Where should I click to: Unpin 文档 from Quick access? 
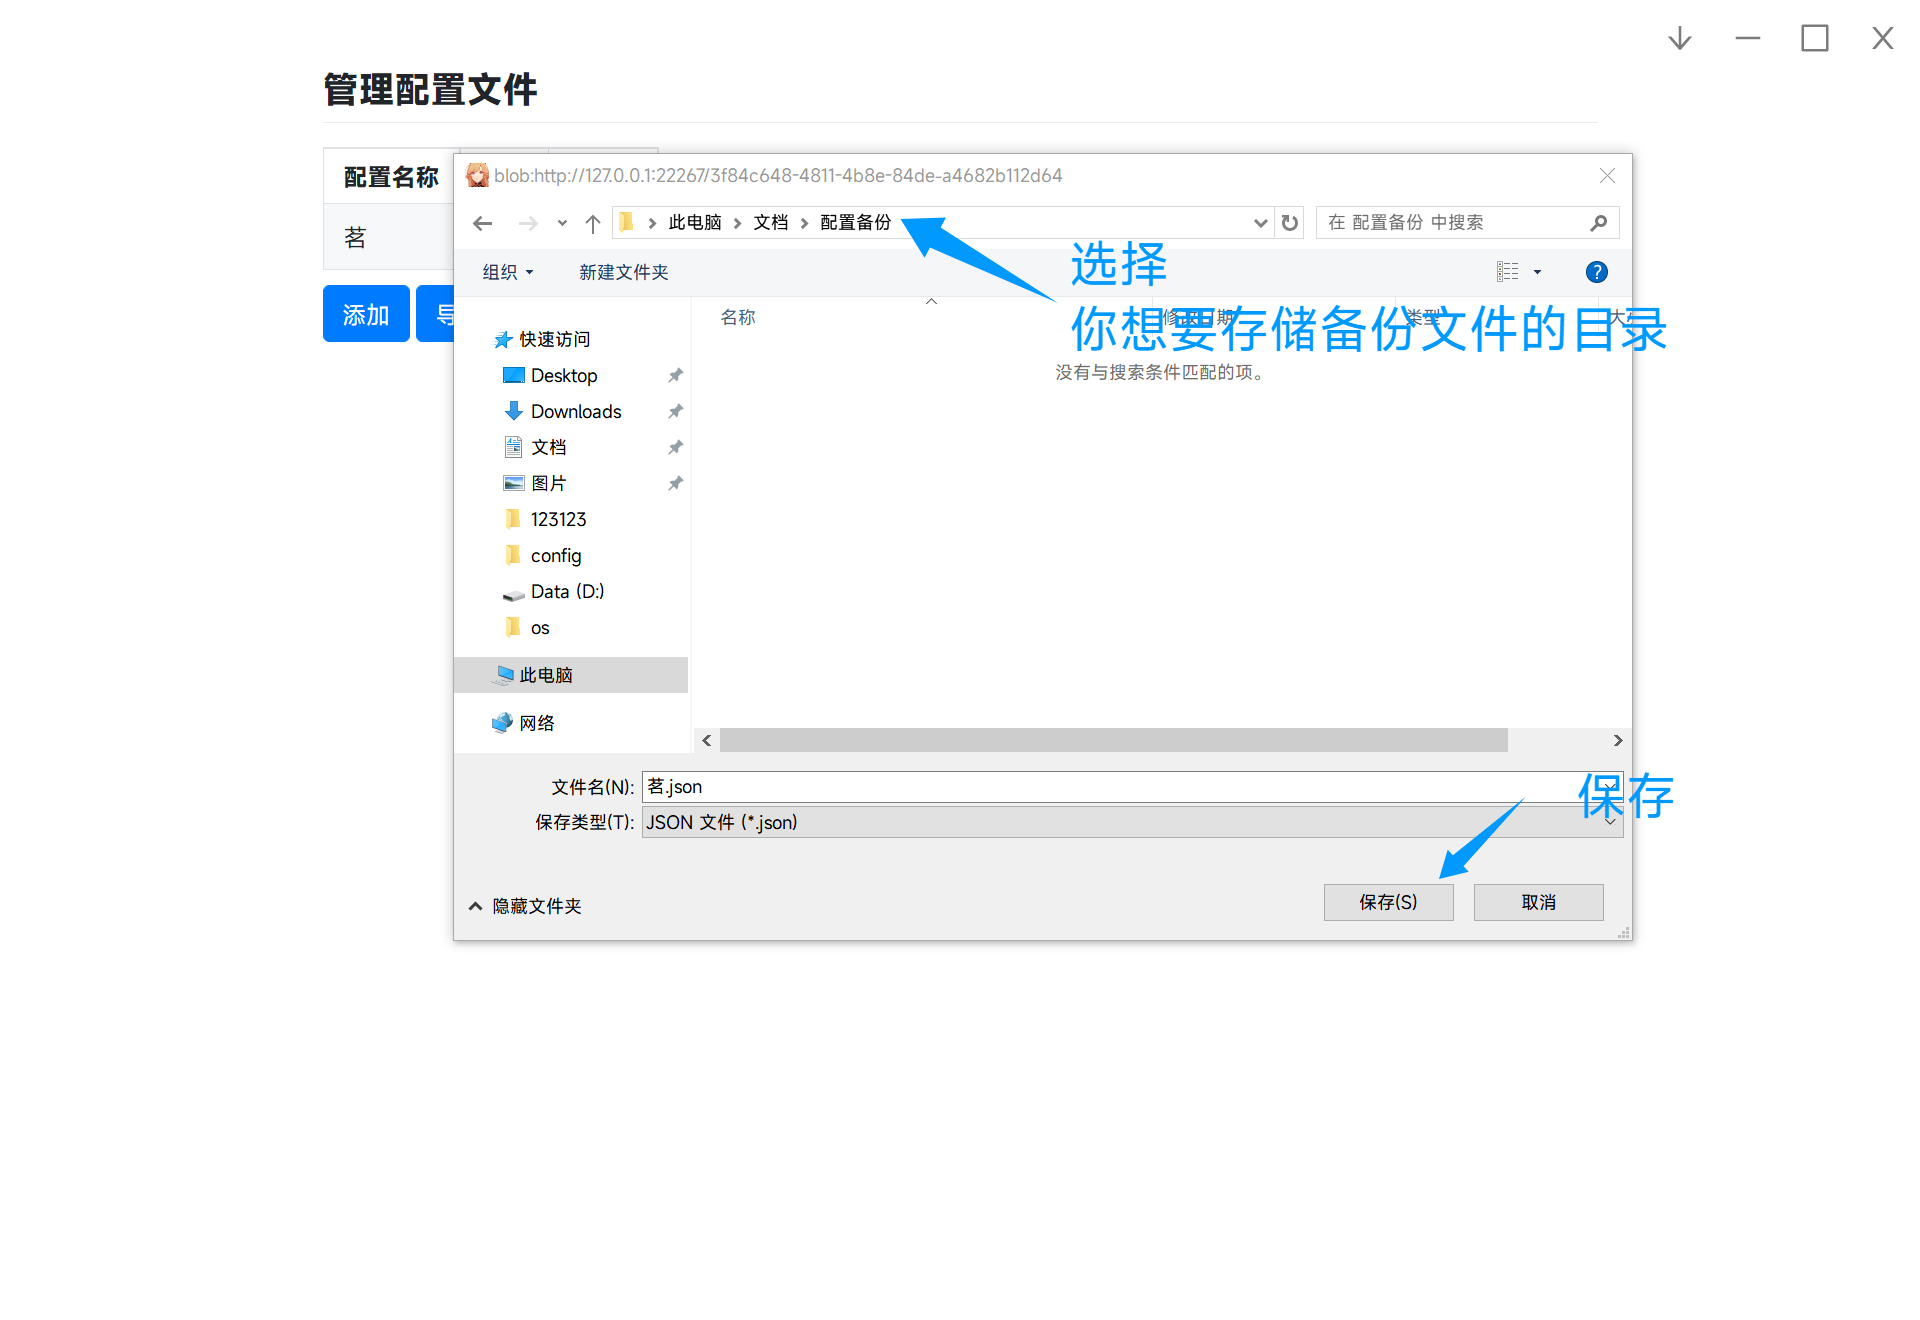[x=675, y=447]
